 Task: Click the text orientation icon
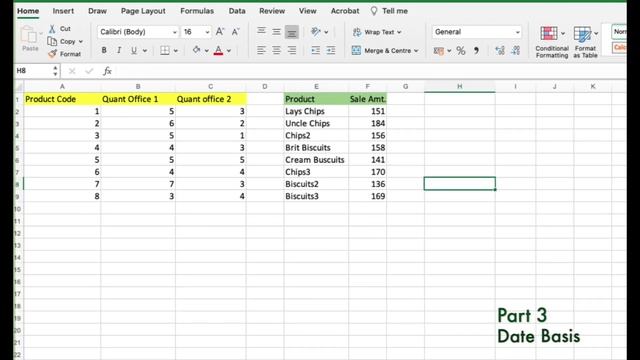coord(316,31)
